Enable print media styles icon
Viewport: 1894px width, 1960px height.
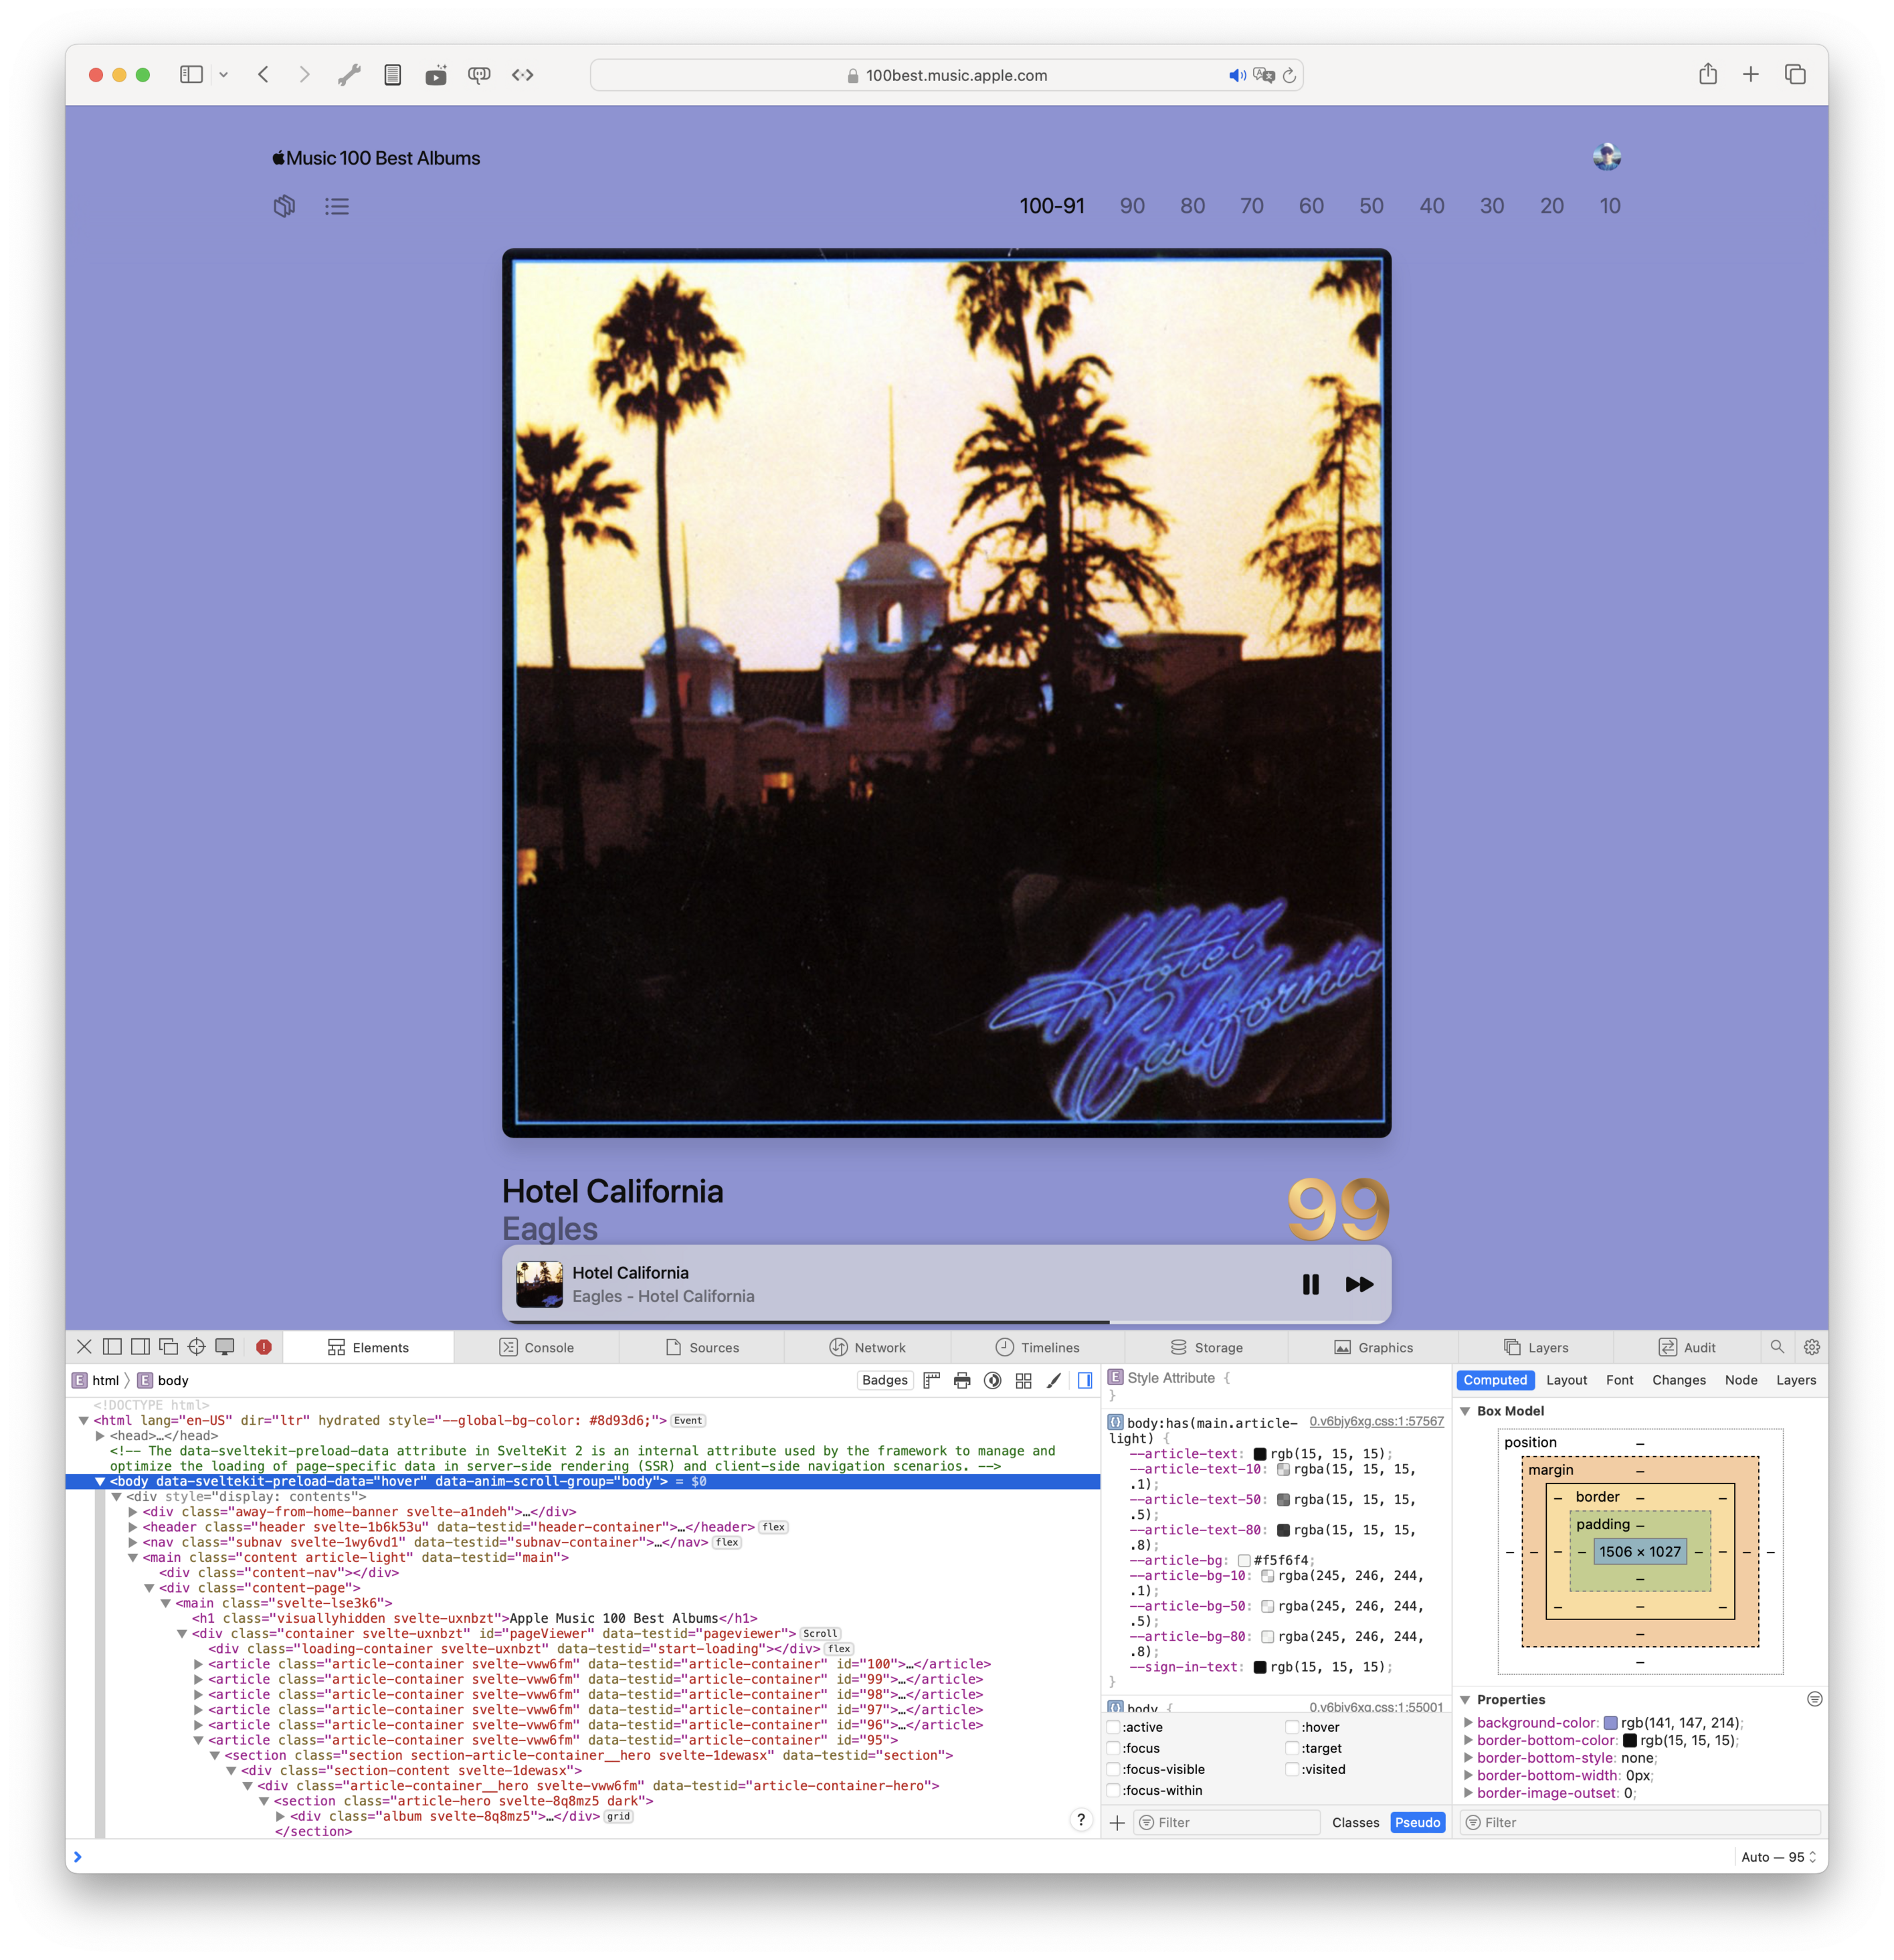tap(962, 1380)
